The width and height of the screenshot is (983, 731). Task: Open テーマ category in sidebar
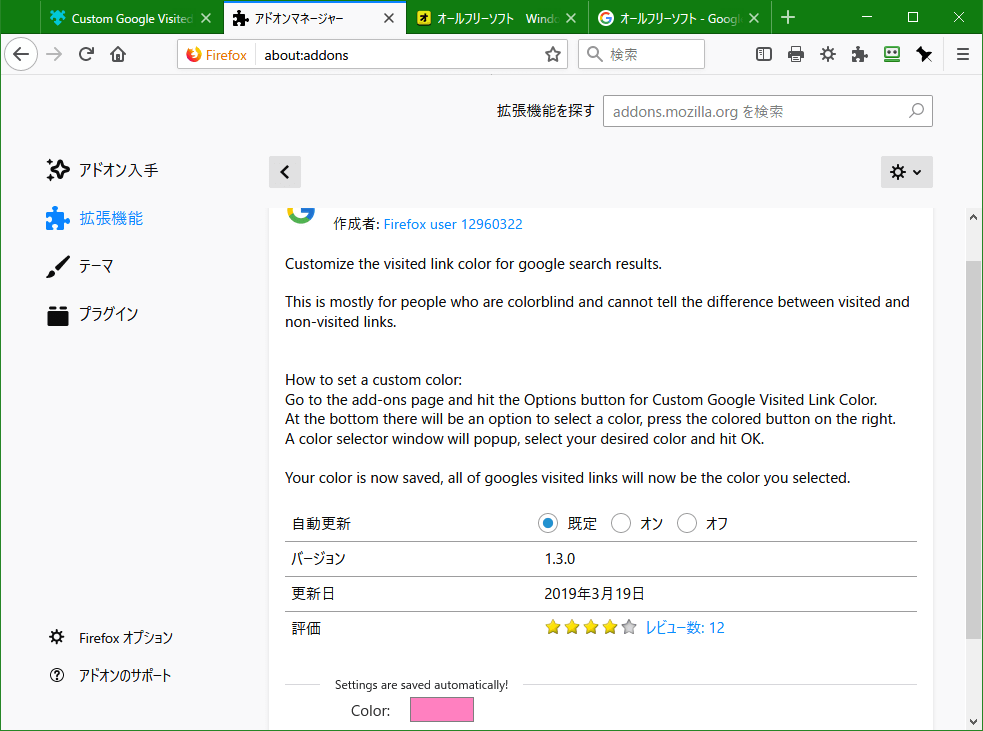click(x=80, y=266)
